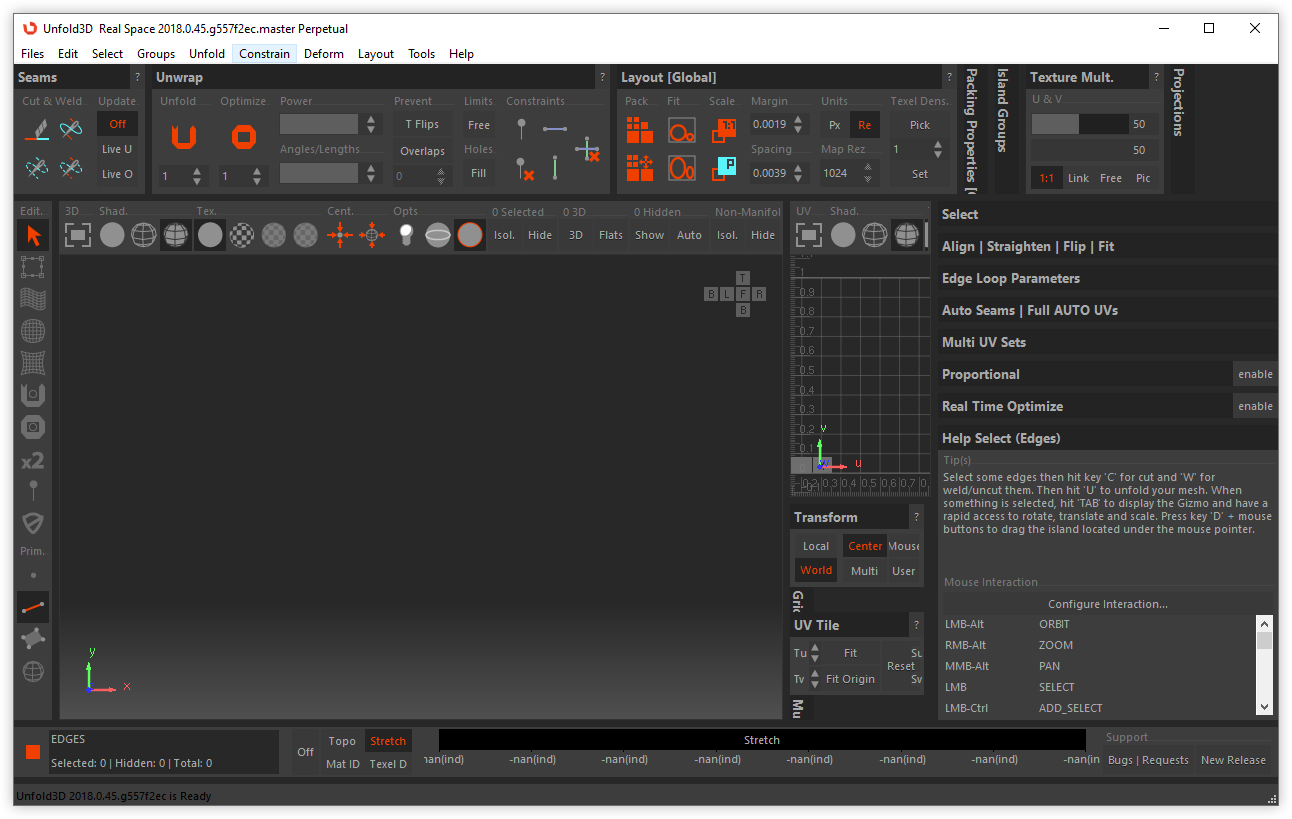Screen dimensions: 1292x819
Task: Switch Units to Re
Action: pos(865,125)
